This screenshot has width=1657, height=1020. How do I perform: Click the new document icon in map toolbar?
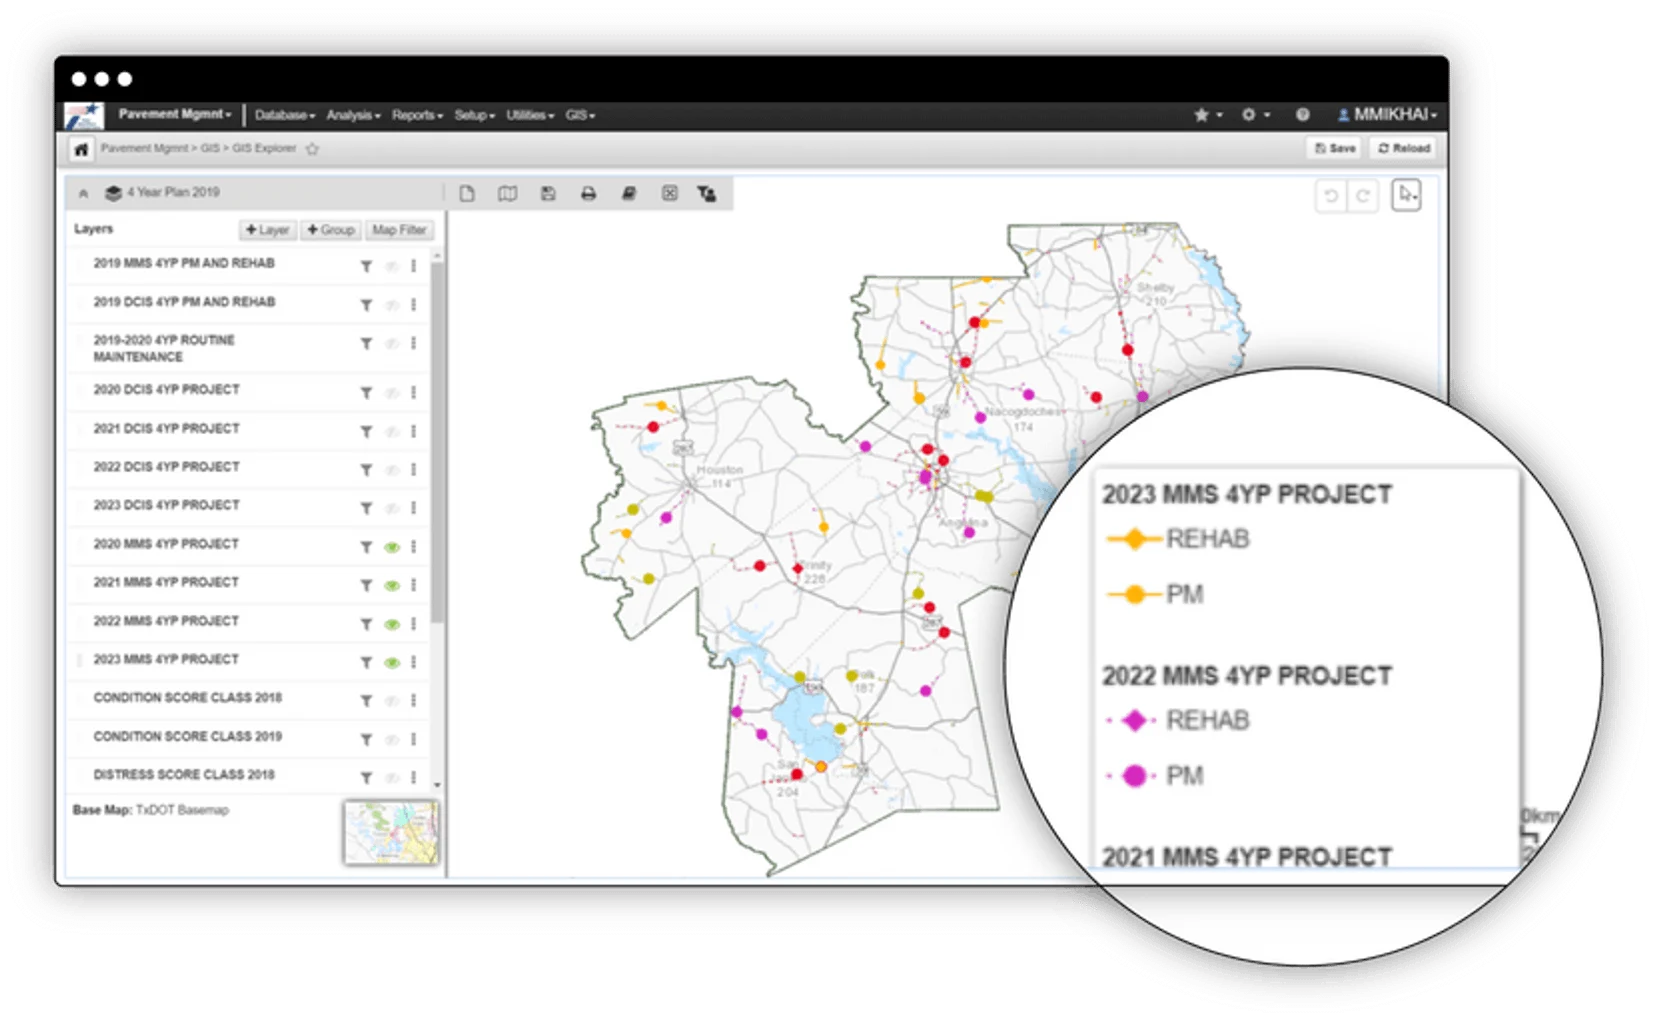click(x=467, y=194)
